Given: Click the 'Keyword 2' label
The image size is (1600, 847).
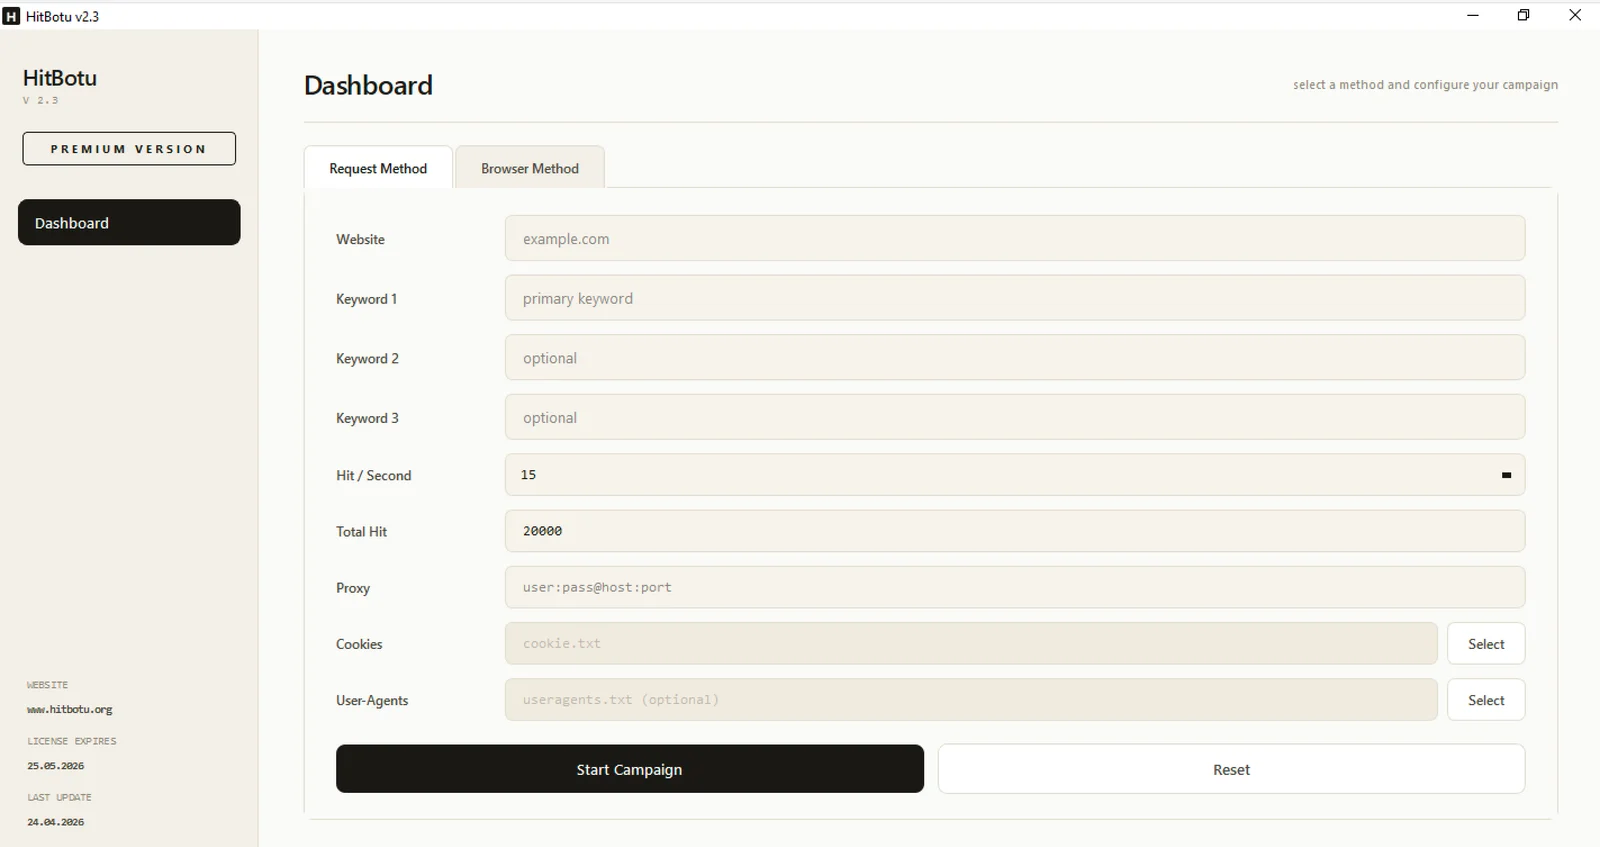Looking at the screenshot, I should 367,358.
